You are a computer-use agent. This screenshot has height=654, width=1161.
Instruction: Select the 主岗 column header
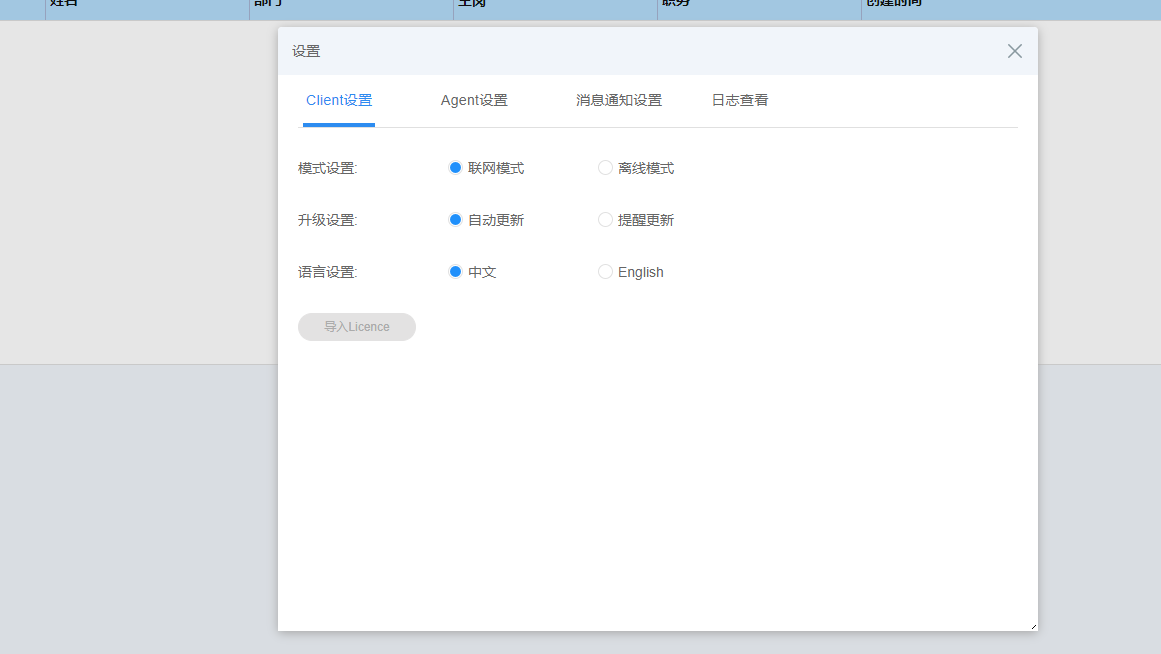tap(472, 4)
